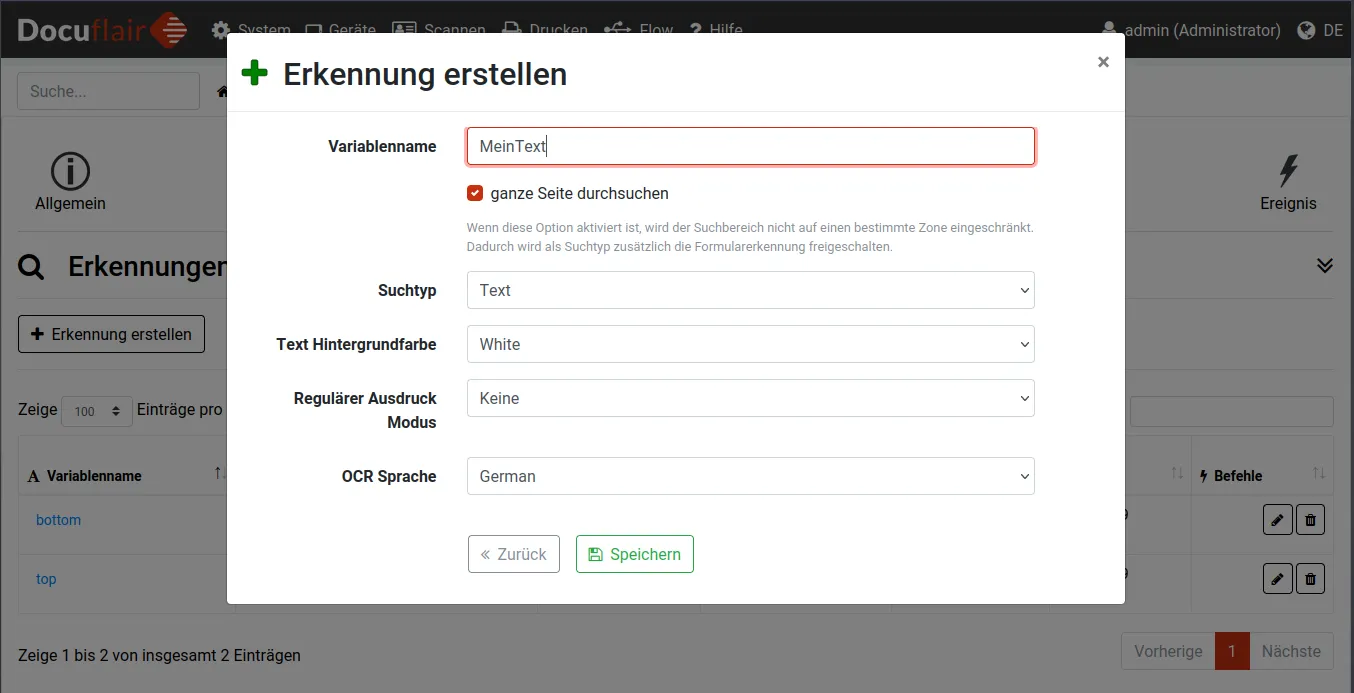Viewport: 1354px width, 693px height.
Task: Uncheck ganze Seite durchsuchen checkbox
Action: point(475,193)
